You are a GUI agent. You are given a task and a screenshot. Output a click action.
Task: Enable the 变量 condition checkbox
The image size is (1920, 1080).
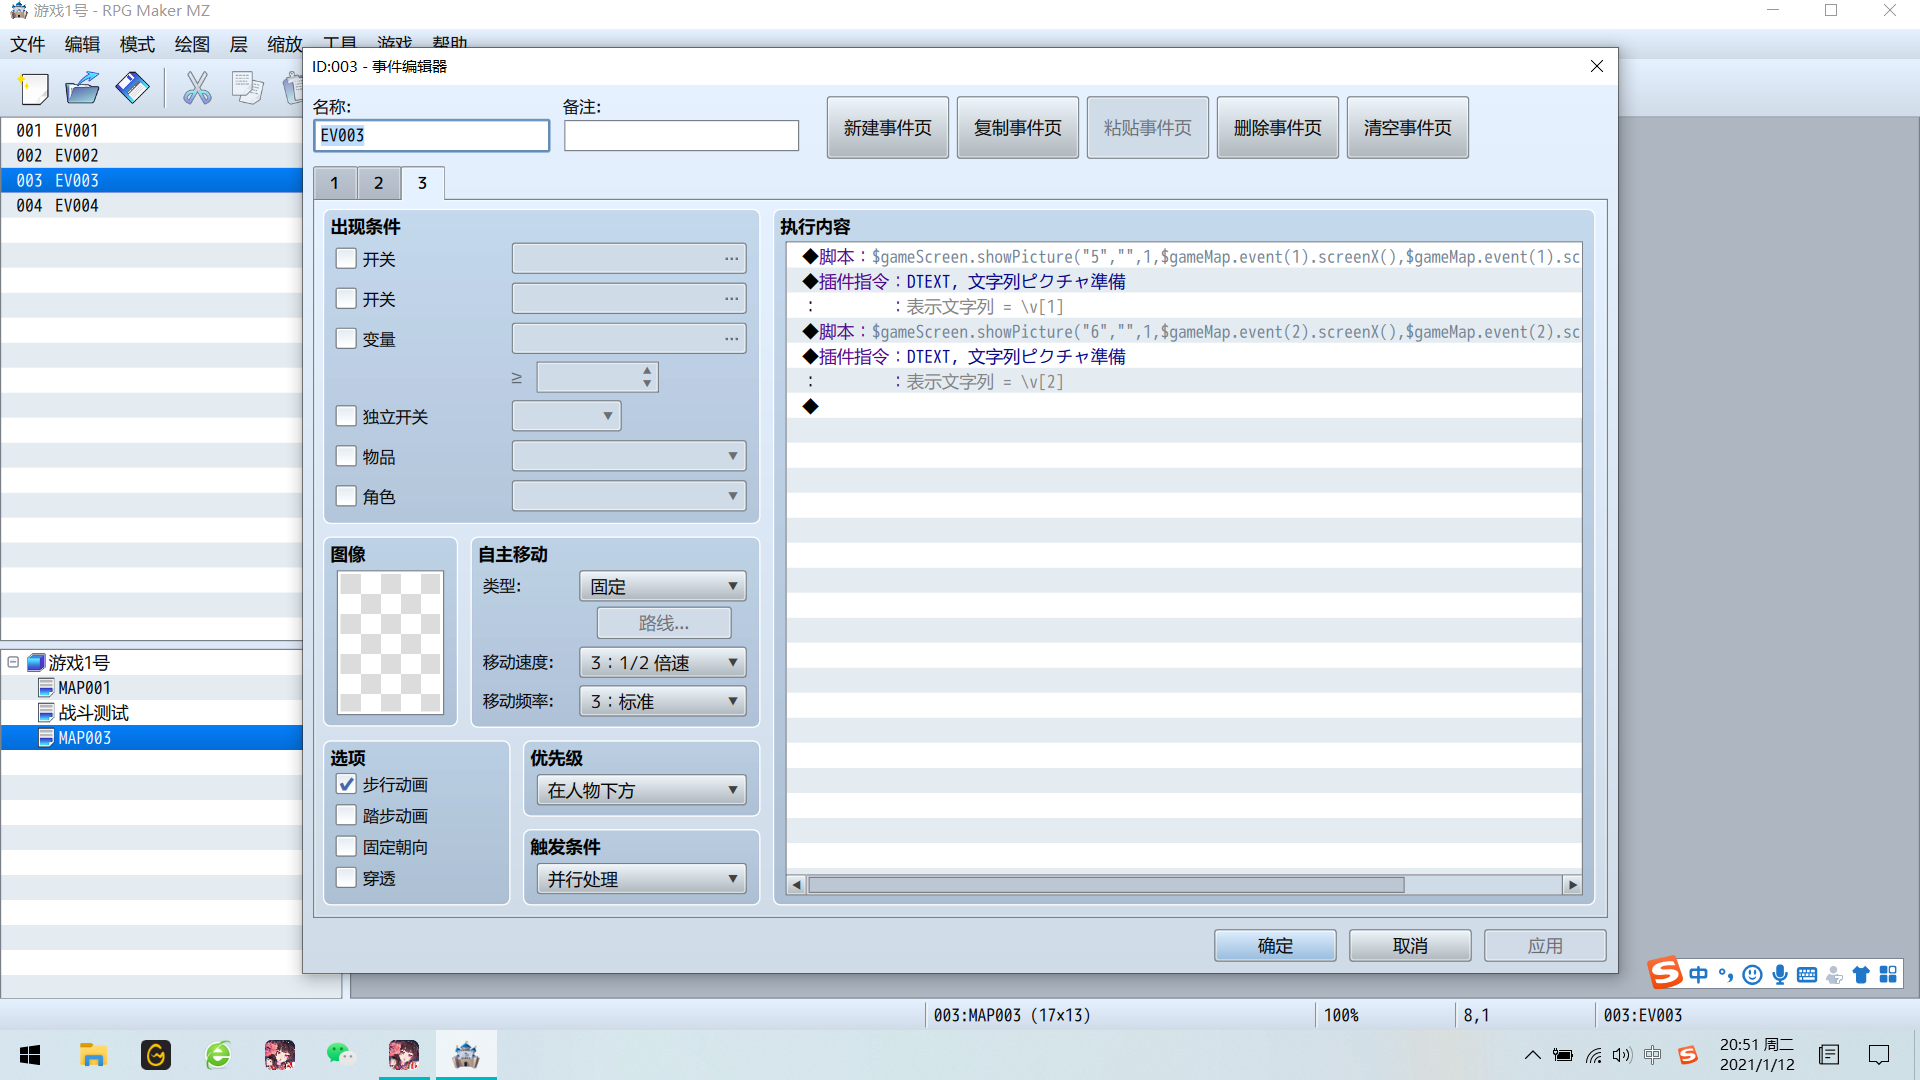pyautogui.click(x=346, y=338)
